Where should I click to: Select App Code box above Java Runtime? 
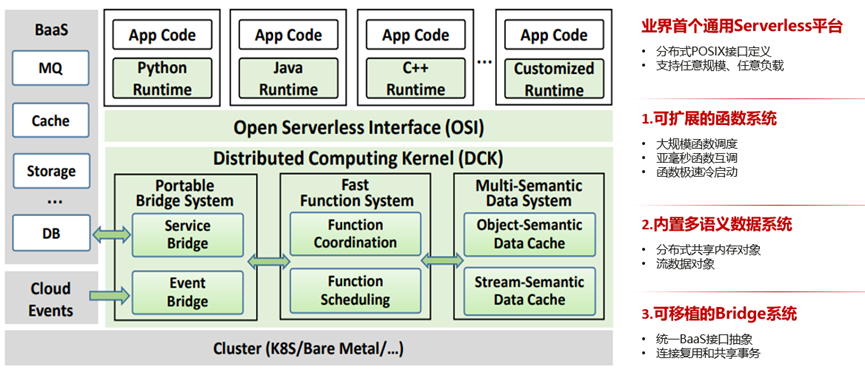(288, 35)
